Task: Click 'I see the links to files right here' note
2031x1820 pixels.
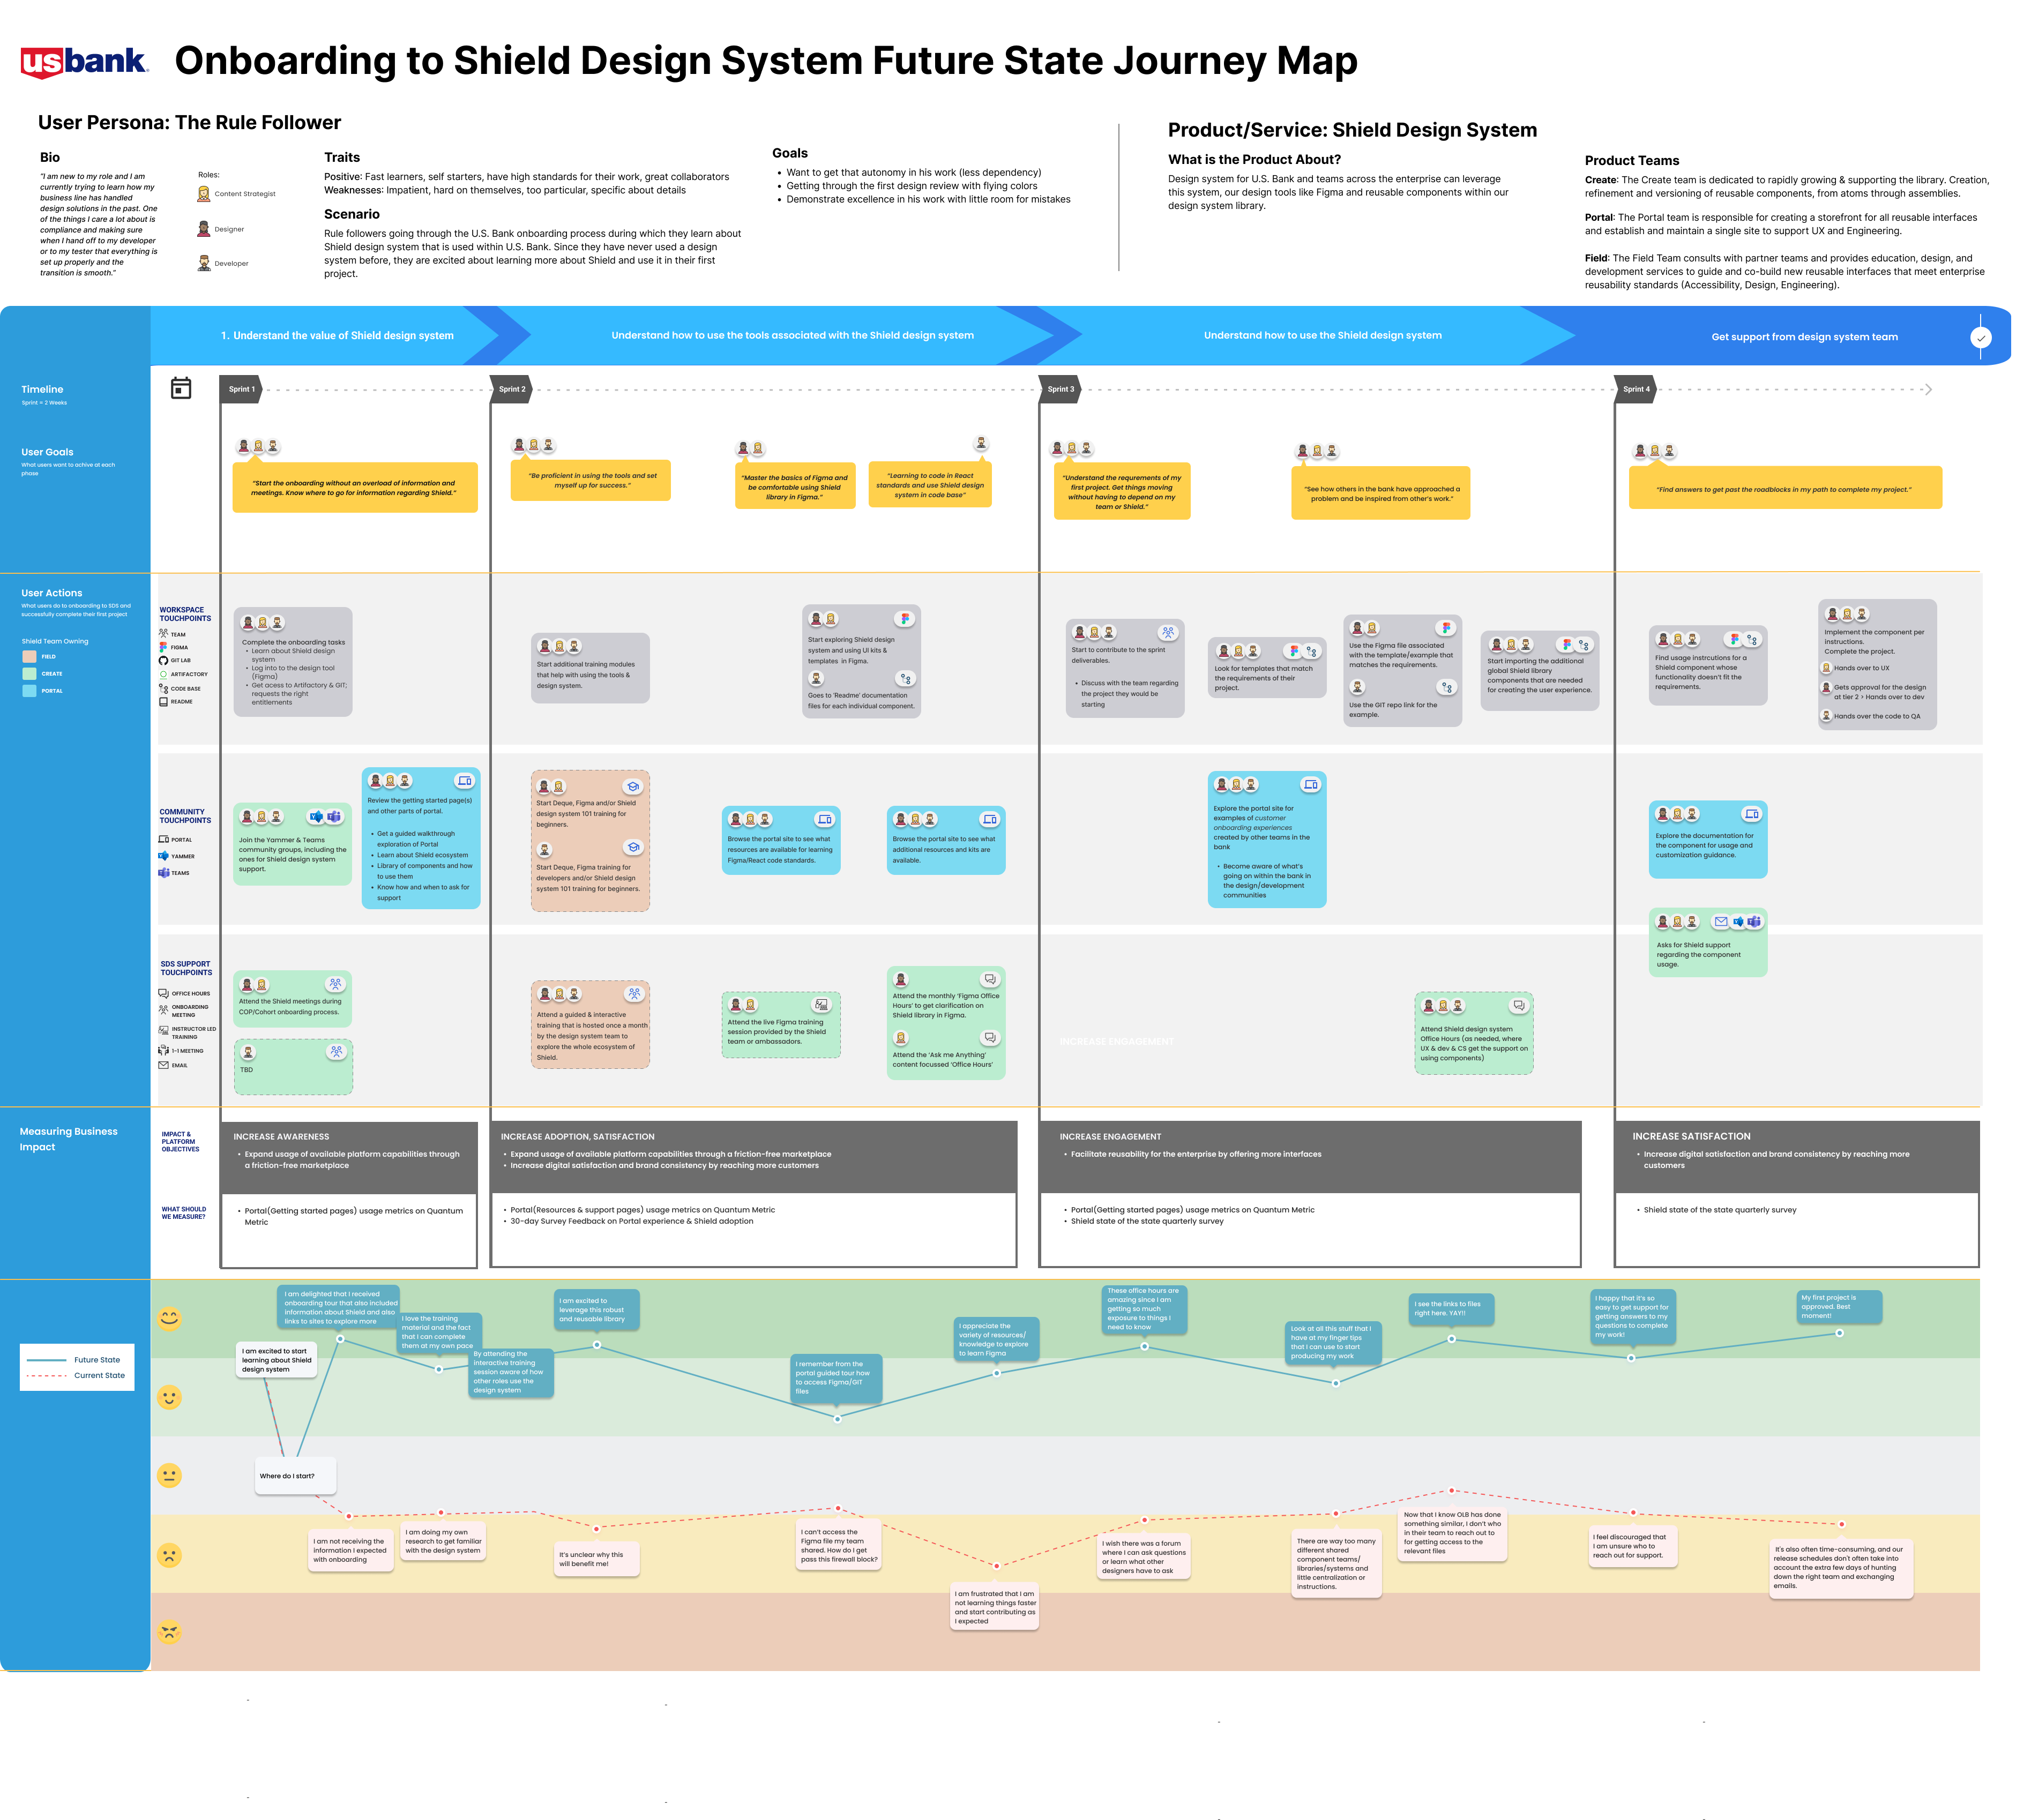Action: click(x=1451, y=1309)
